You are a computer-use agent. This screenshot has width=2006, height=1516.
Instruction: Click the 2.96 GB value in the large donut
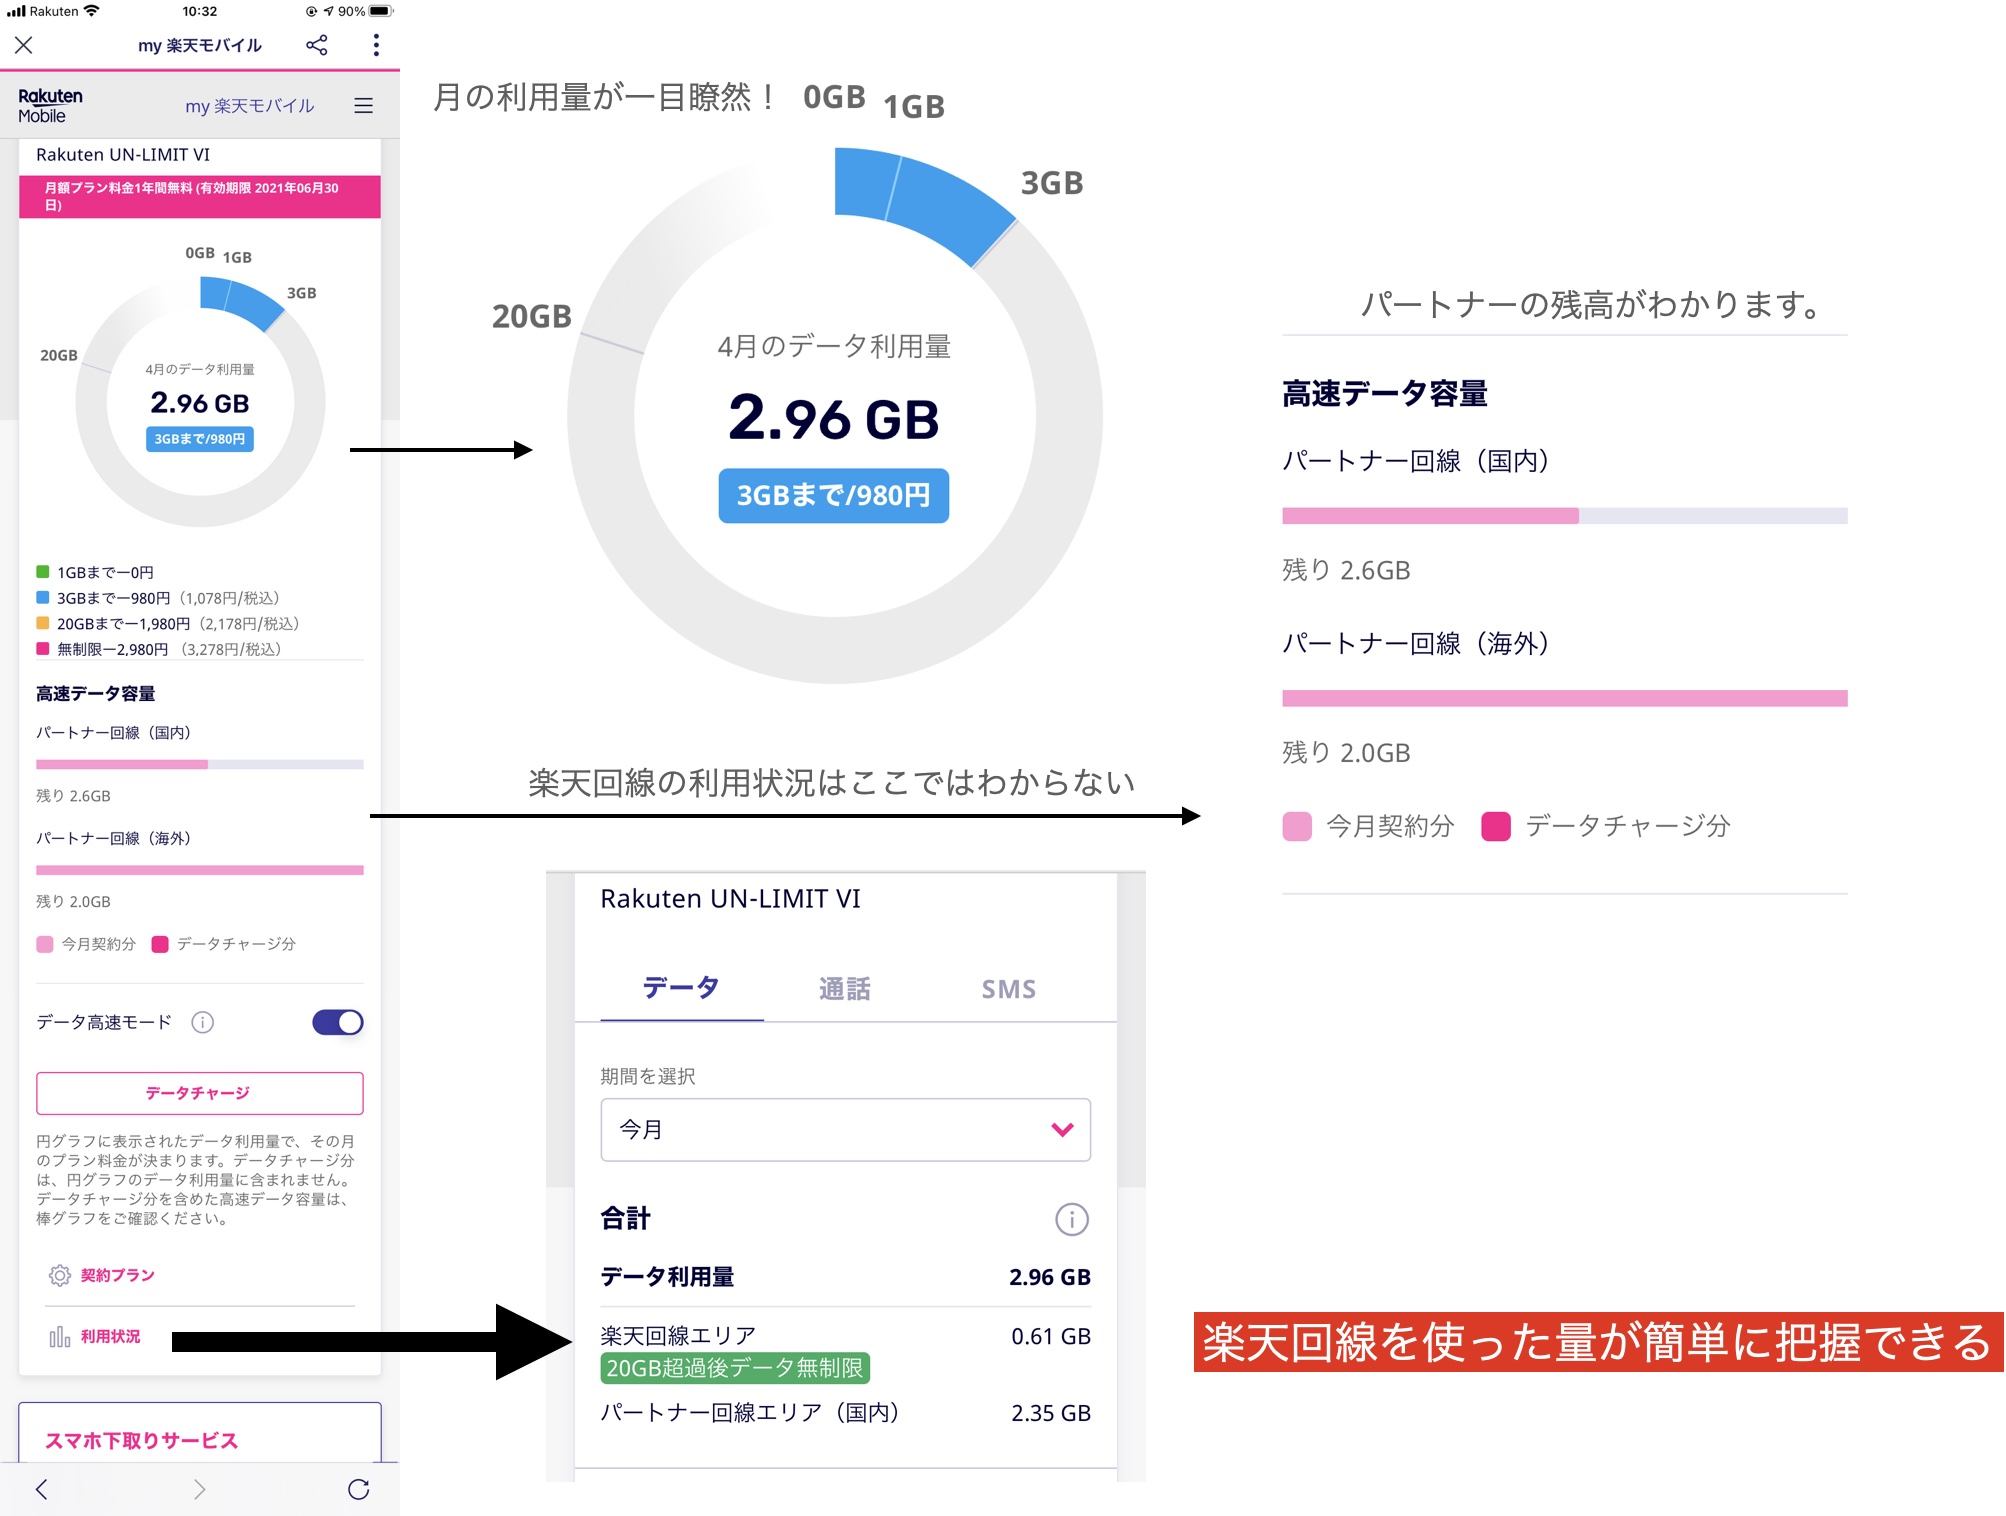(x=834, y=418)
